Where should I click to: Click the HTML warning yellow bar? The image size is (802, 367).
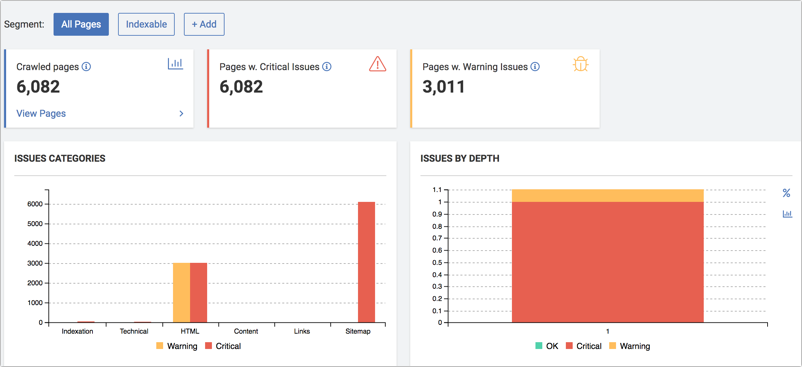(182, 293)
